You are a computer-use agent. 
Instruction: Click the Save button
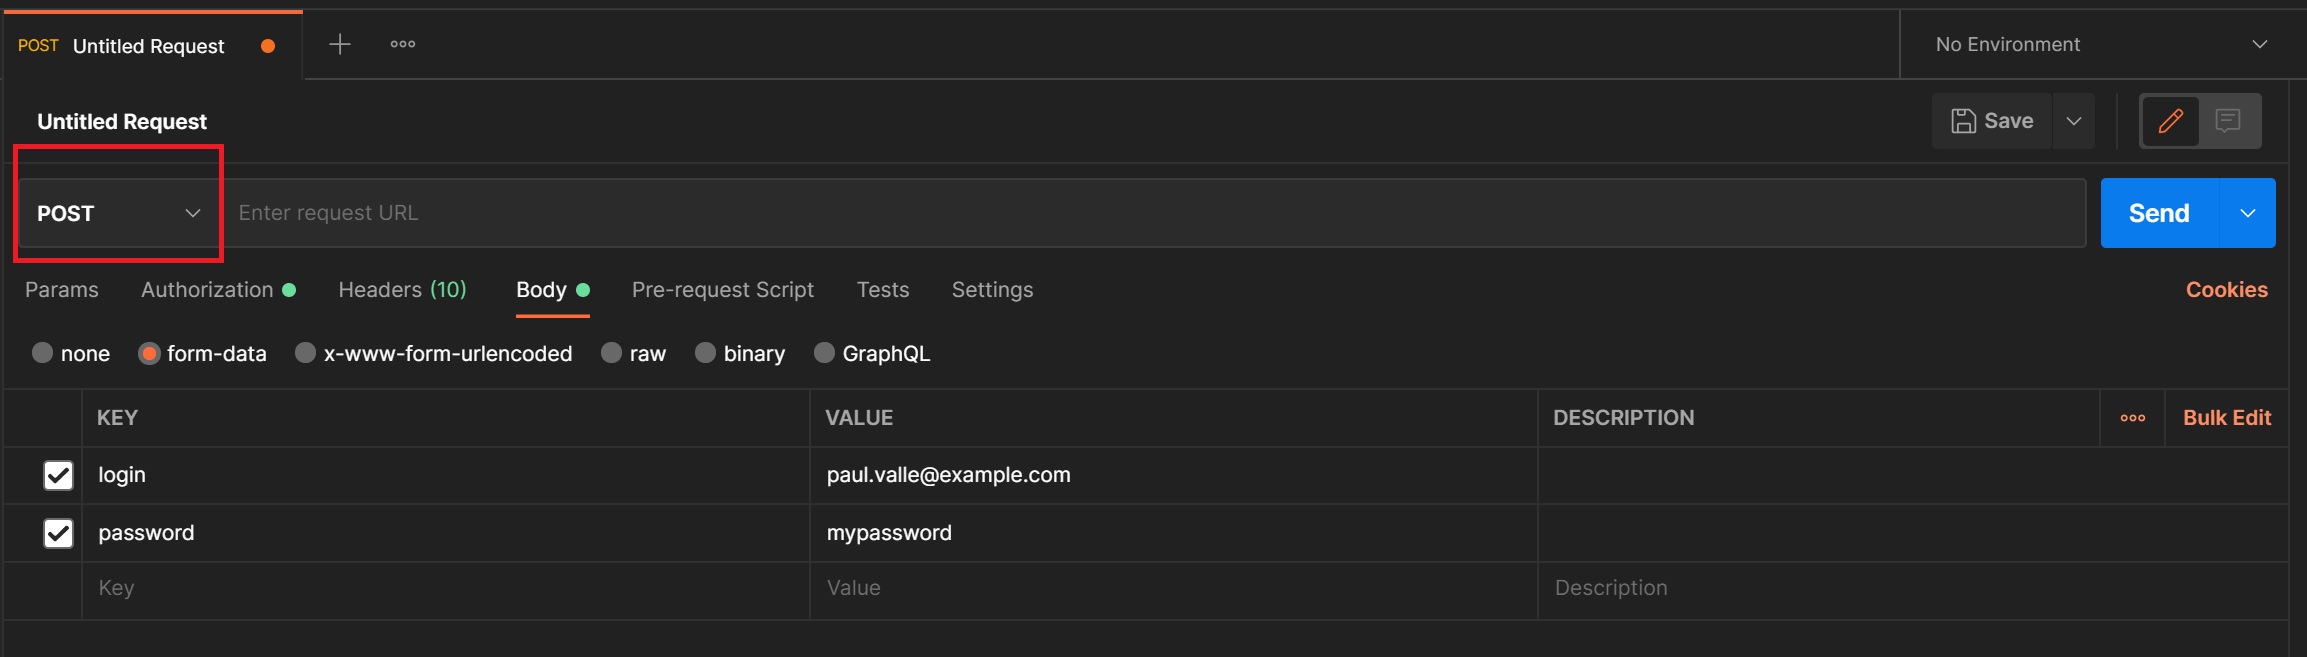(1992, 121)
